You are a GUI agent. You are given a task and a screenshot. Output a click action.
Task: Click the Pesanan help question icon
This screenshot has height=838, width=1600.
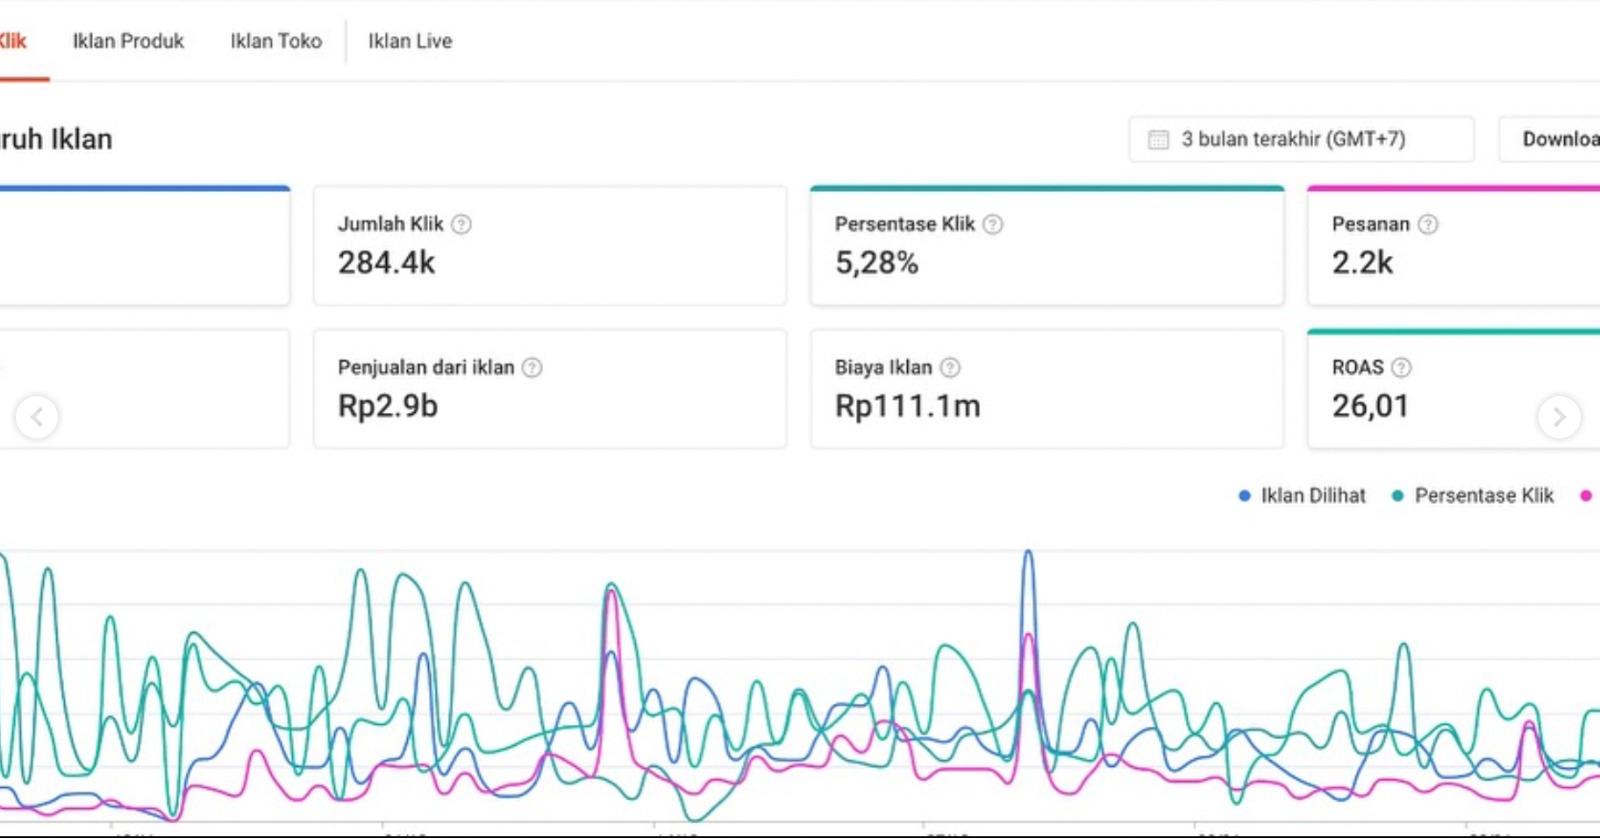pyautogui.click(x=1428, y=224)
